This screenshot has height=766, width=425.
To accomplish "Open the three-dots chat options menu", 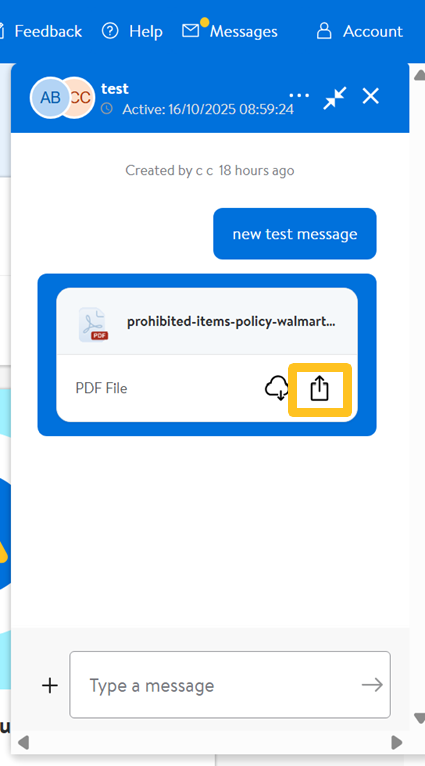I will click(299, 95).
